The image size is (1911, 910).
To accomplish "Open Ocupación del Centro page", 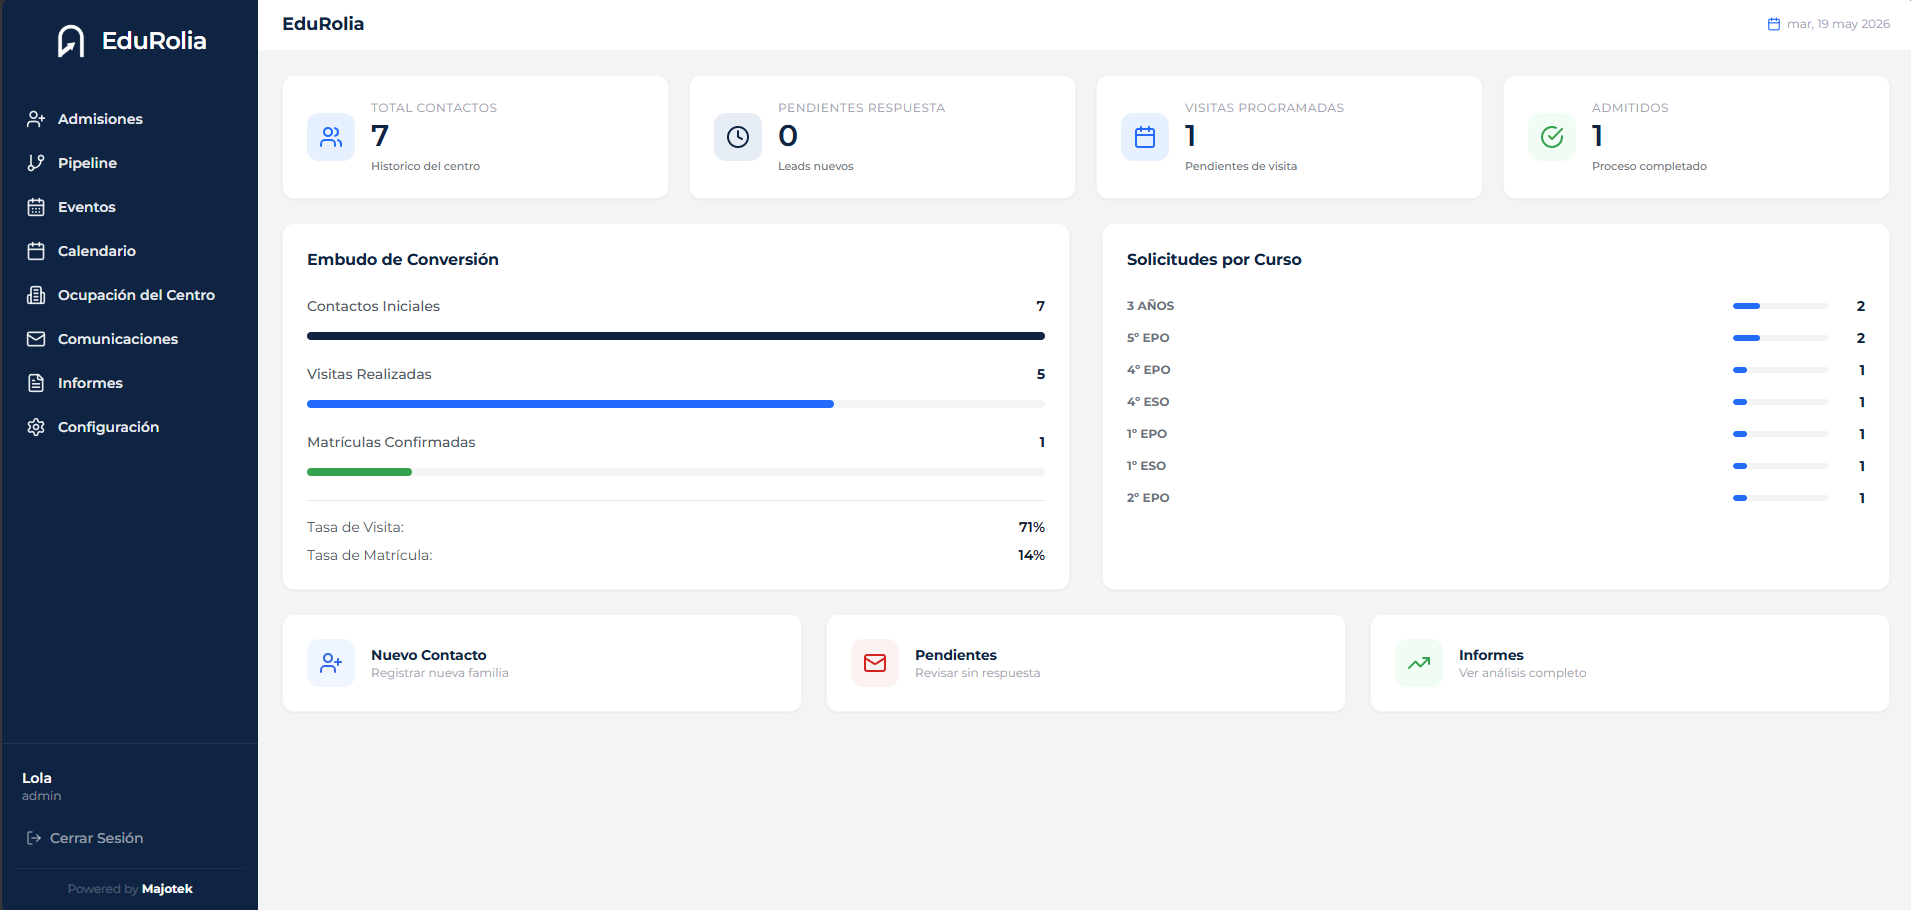I will 129,295.
